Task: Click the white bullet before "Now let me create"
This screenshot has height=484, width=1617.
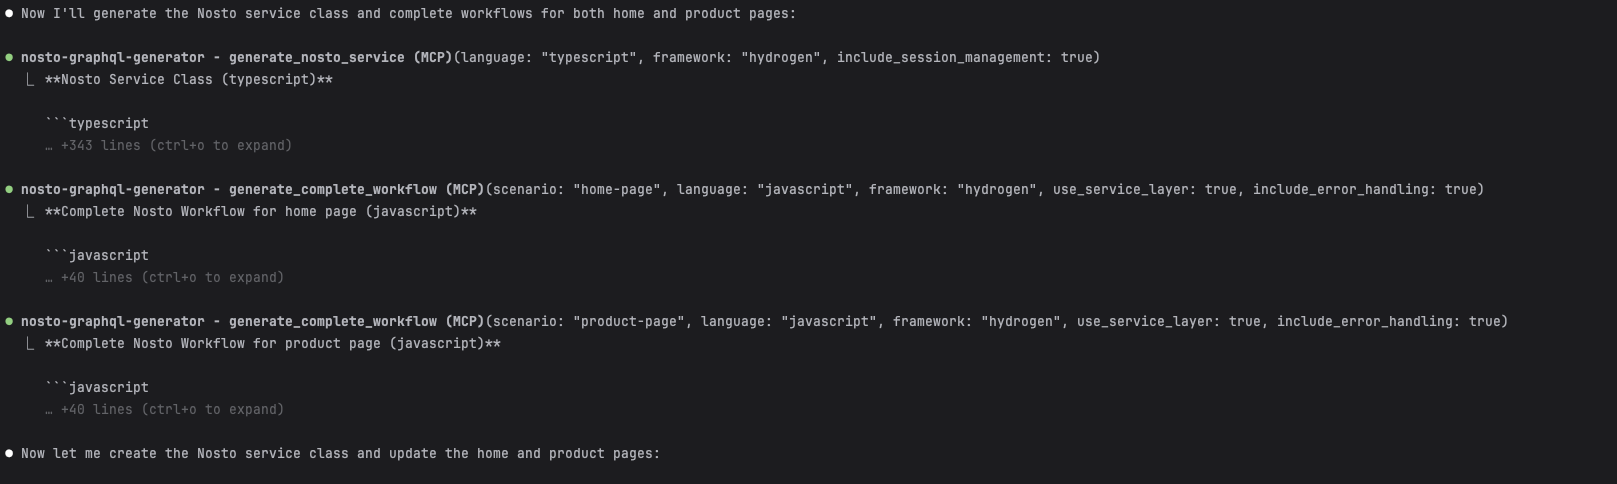Action: 9,454
